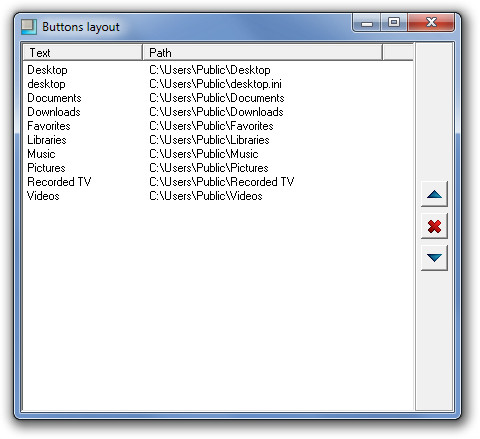
Task: Select the Libraries entry
Action: click(47, 140)
